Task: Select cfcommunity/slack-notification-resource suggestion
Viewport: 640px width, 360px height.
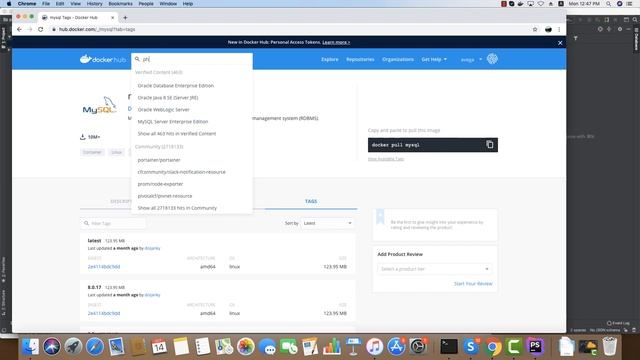Action: pos(181,172)
